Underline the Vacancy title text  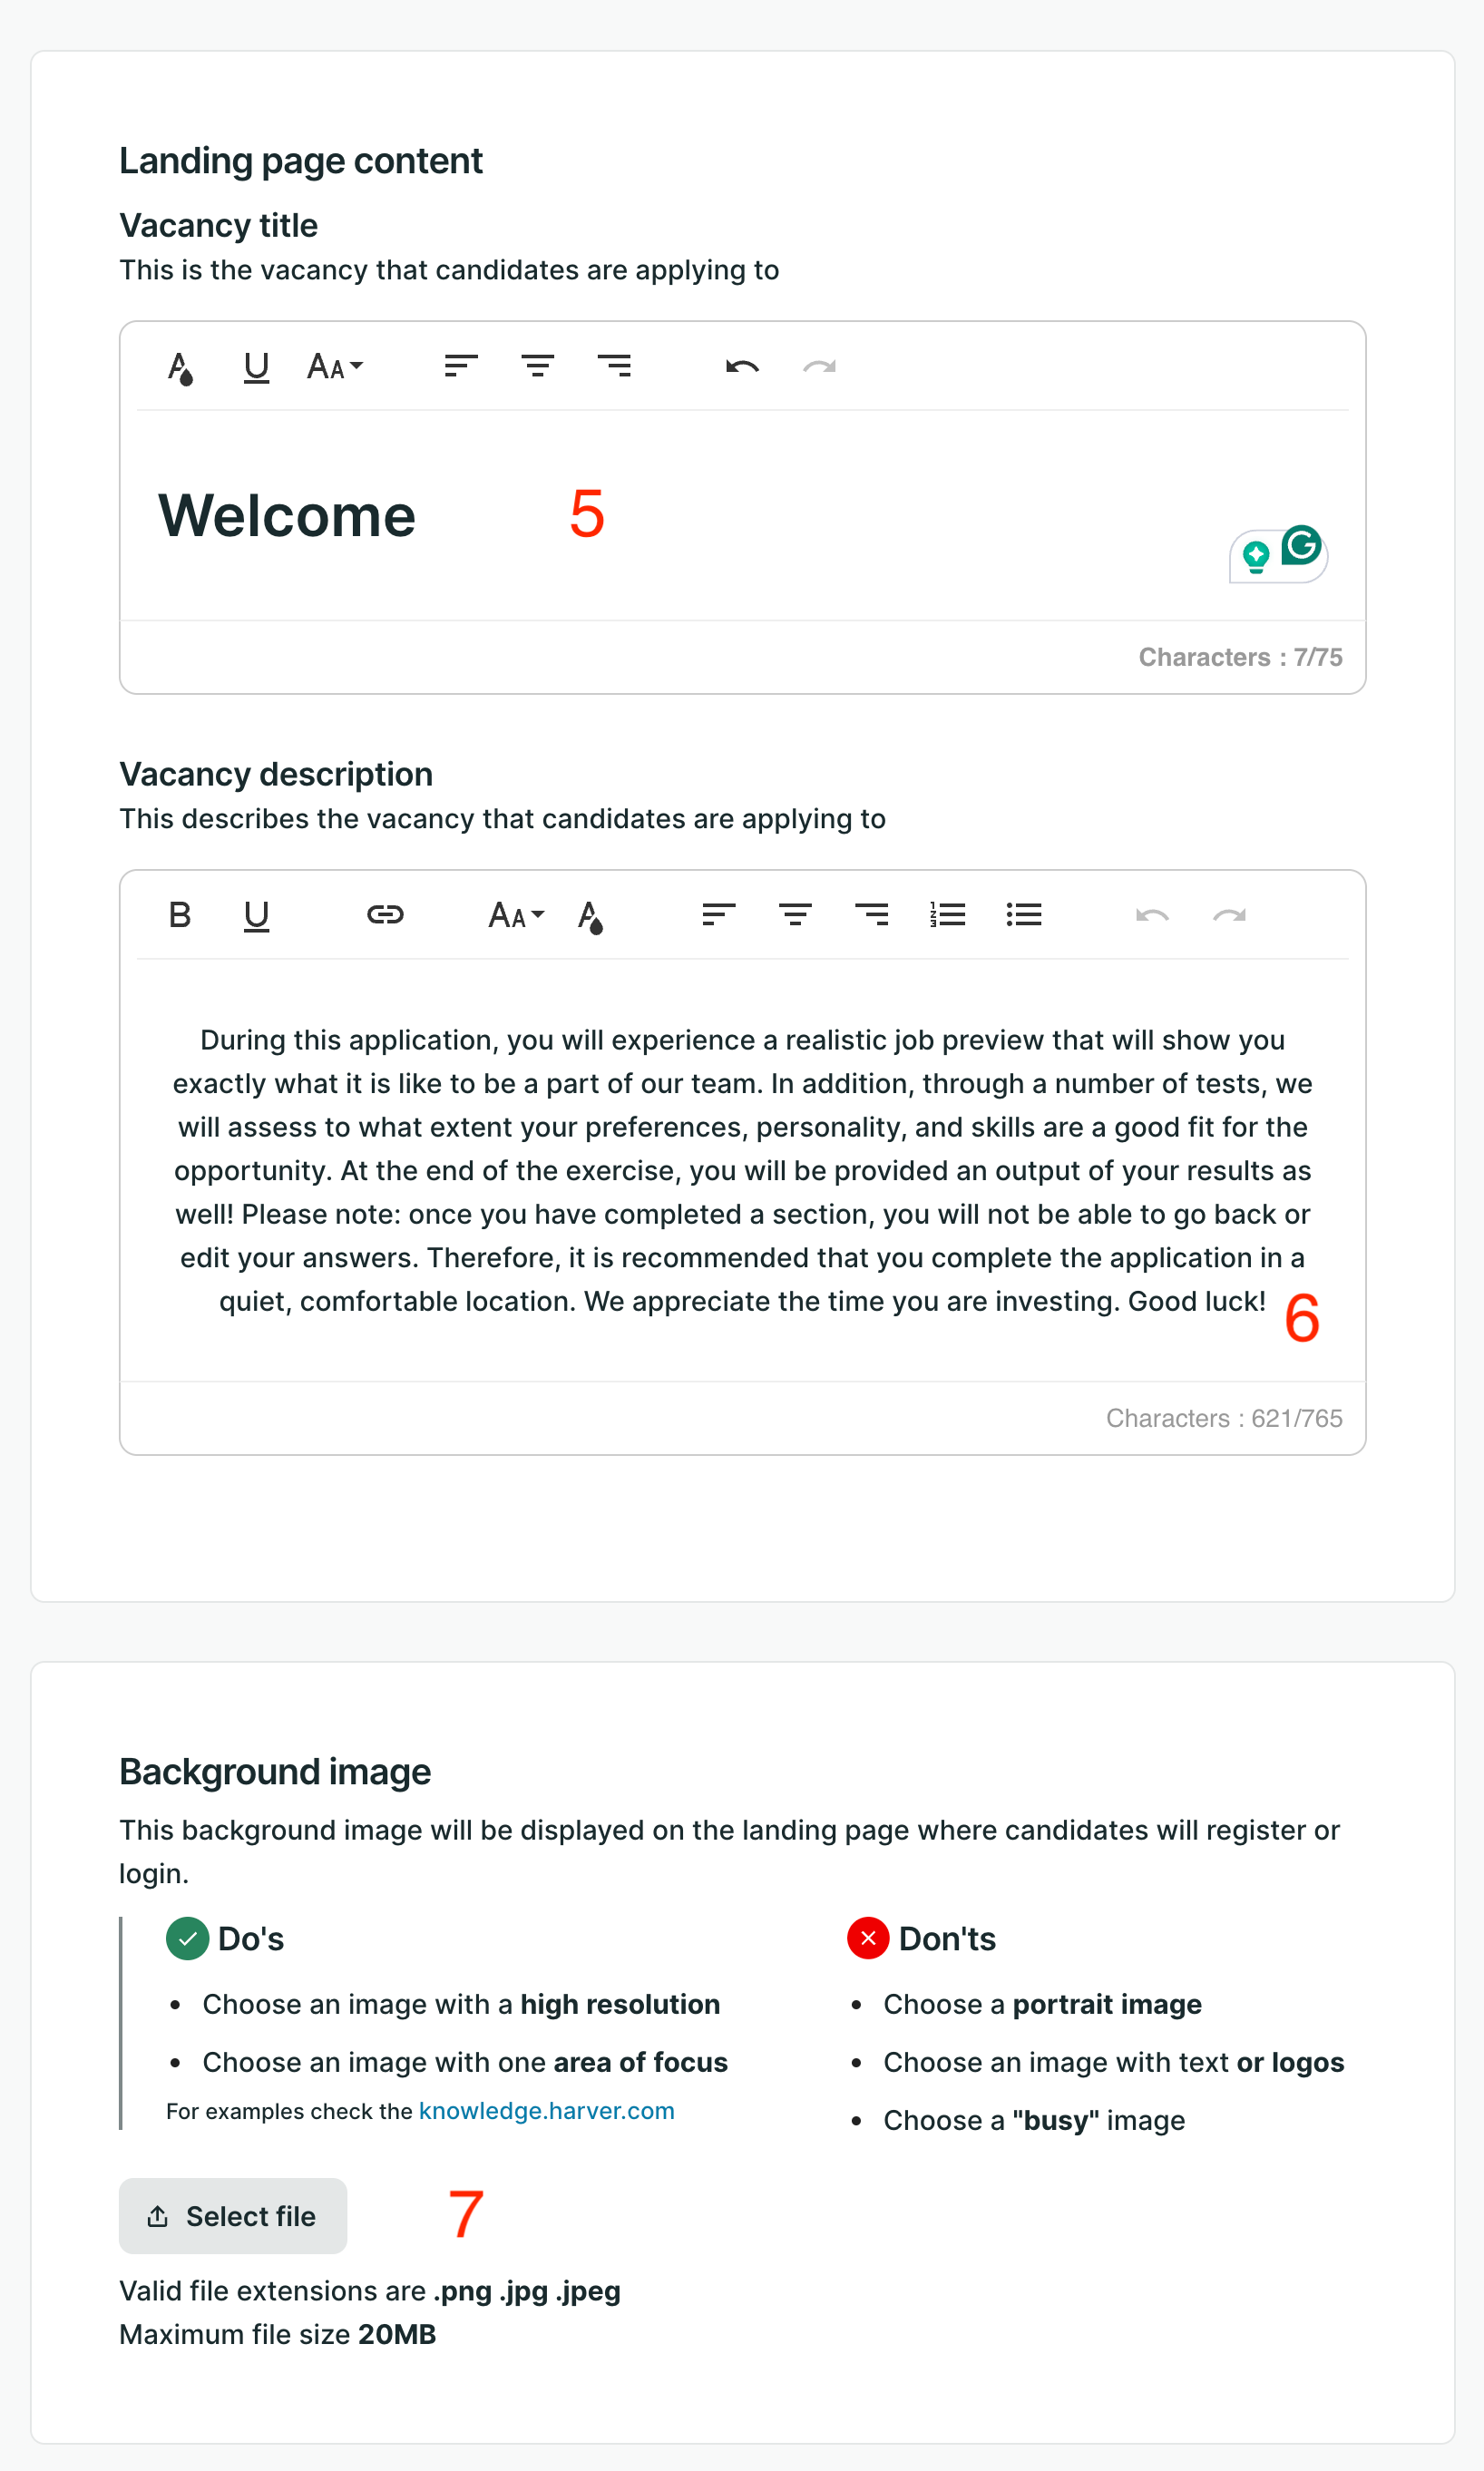(256, 367)
